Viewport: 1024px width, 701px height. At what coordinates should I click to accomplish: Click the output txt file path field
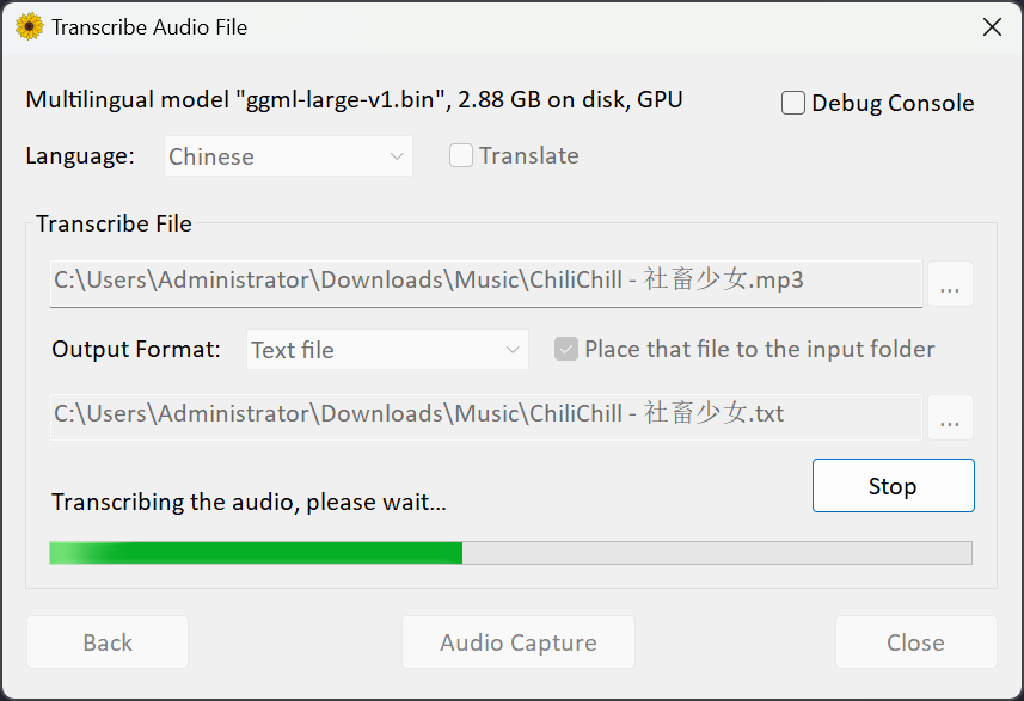point(486,415)
